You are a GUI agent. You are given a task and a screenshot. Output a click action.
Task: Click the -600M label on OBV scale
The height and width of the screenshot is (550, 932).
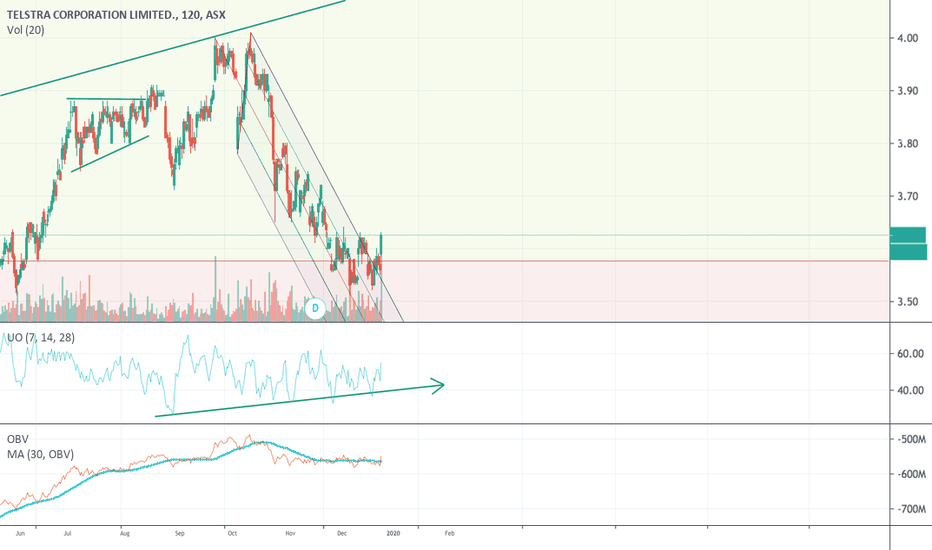(x=911, y=474)
